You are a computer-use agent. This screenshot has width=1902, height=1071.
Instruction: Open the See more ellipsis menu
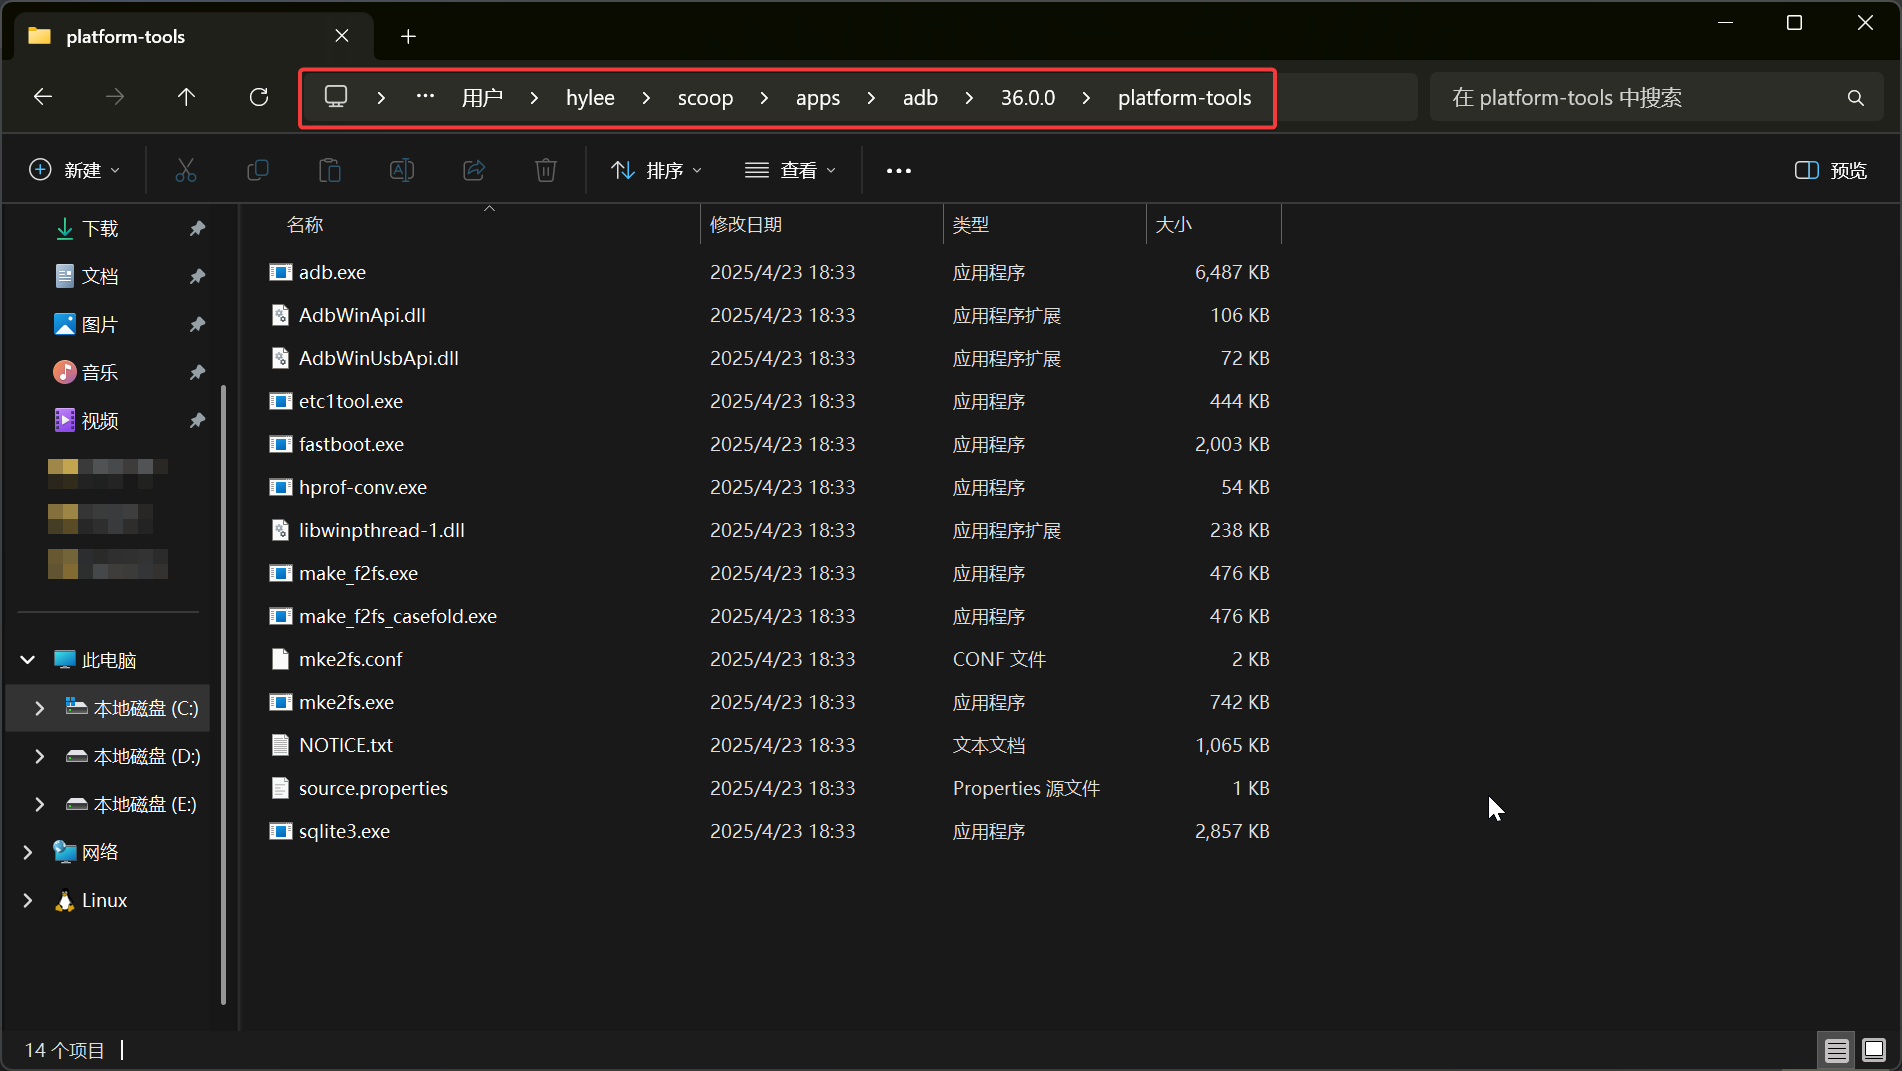[x=898, y=170]
